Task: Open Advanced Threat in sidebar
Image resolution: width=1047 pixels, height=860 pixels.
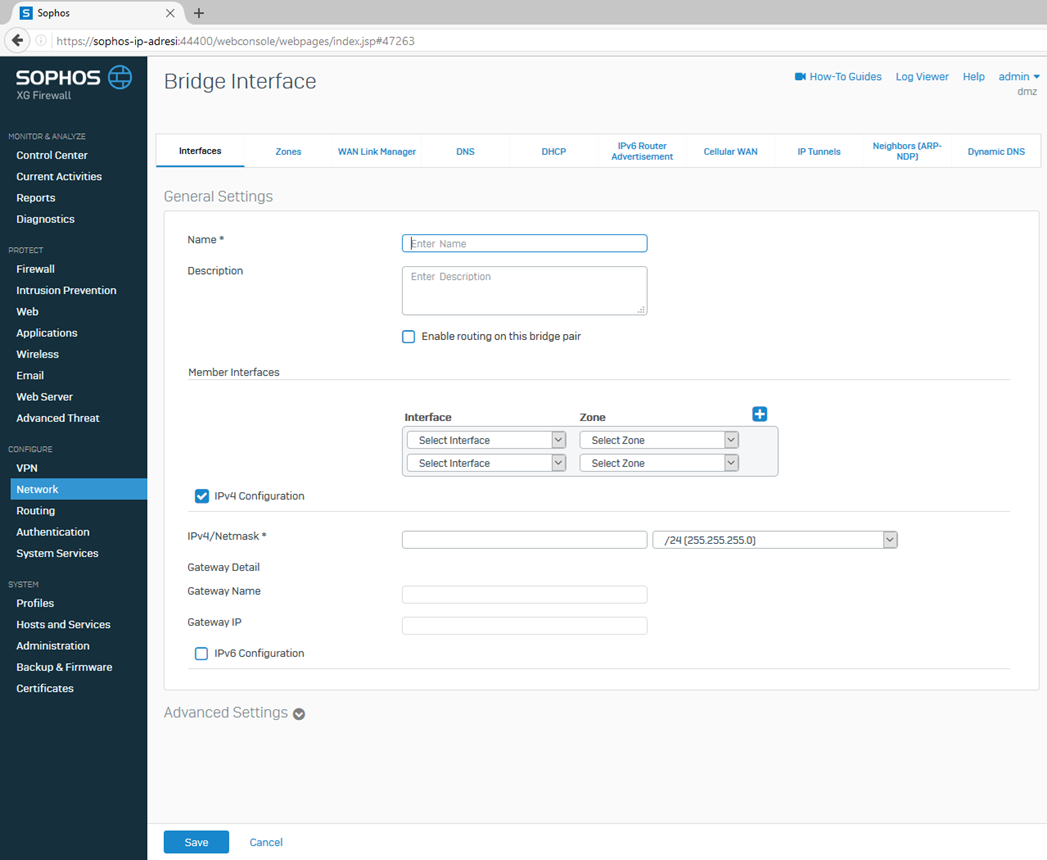Action: click(58, 419)
